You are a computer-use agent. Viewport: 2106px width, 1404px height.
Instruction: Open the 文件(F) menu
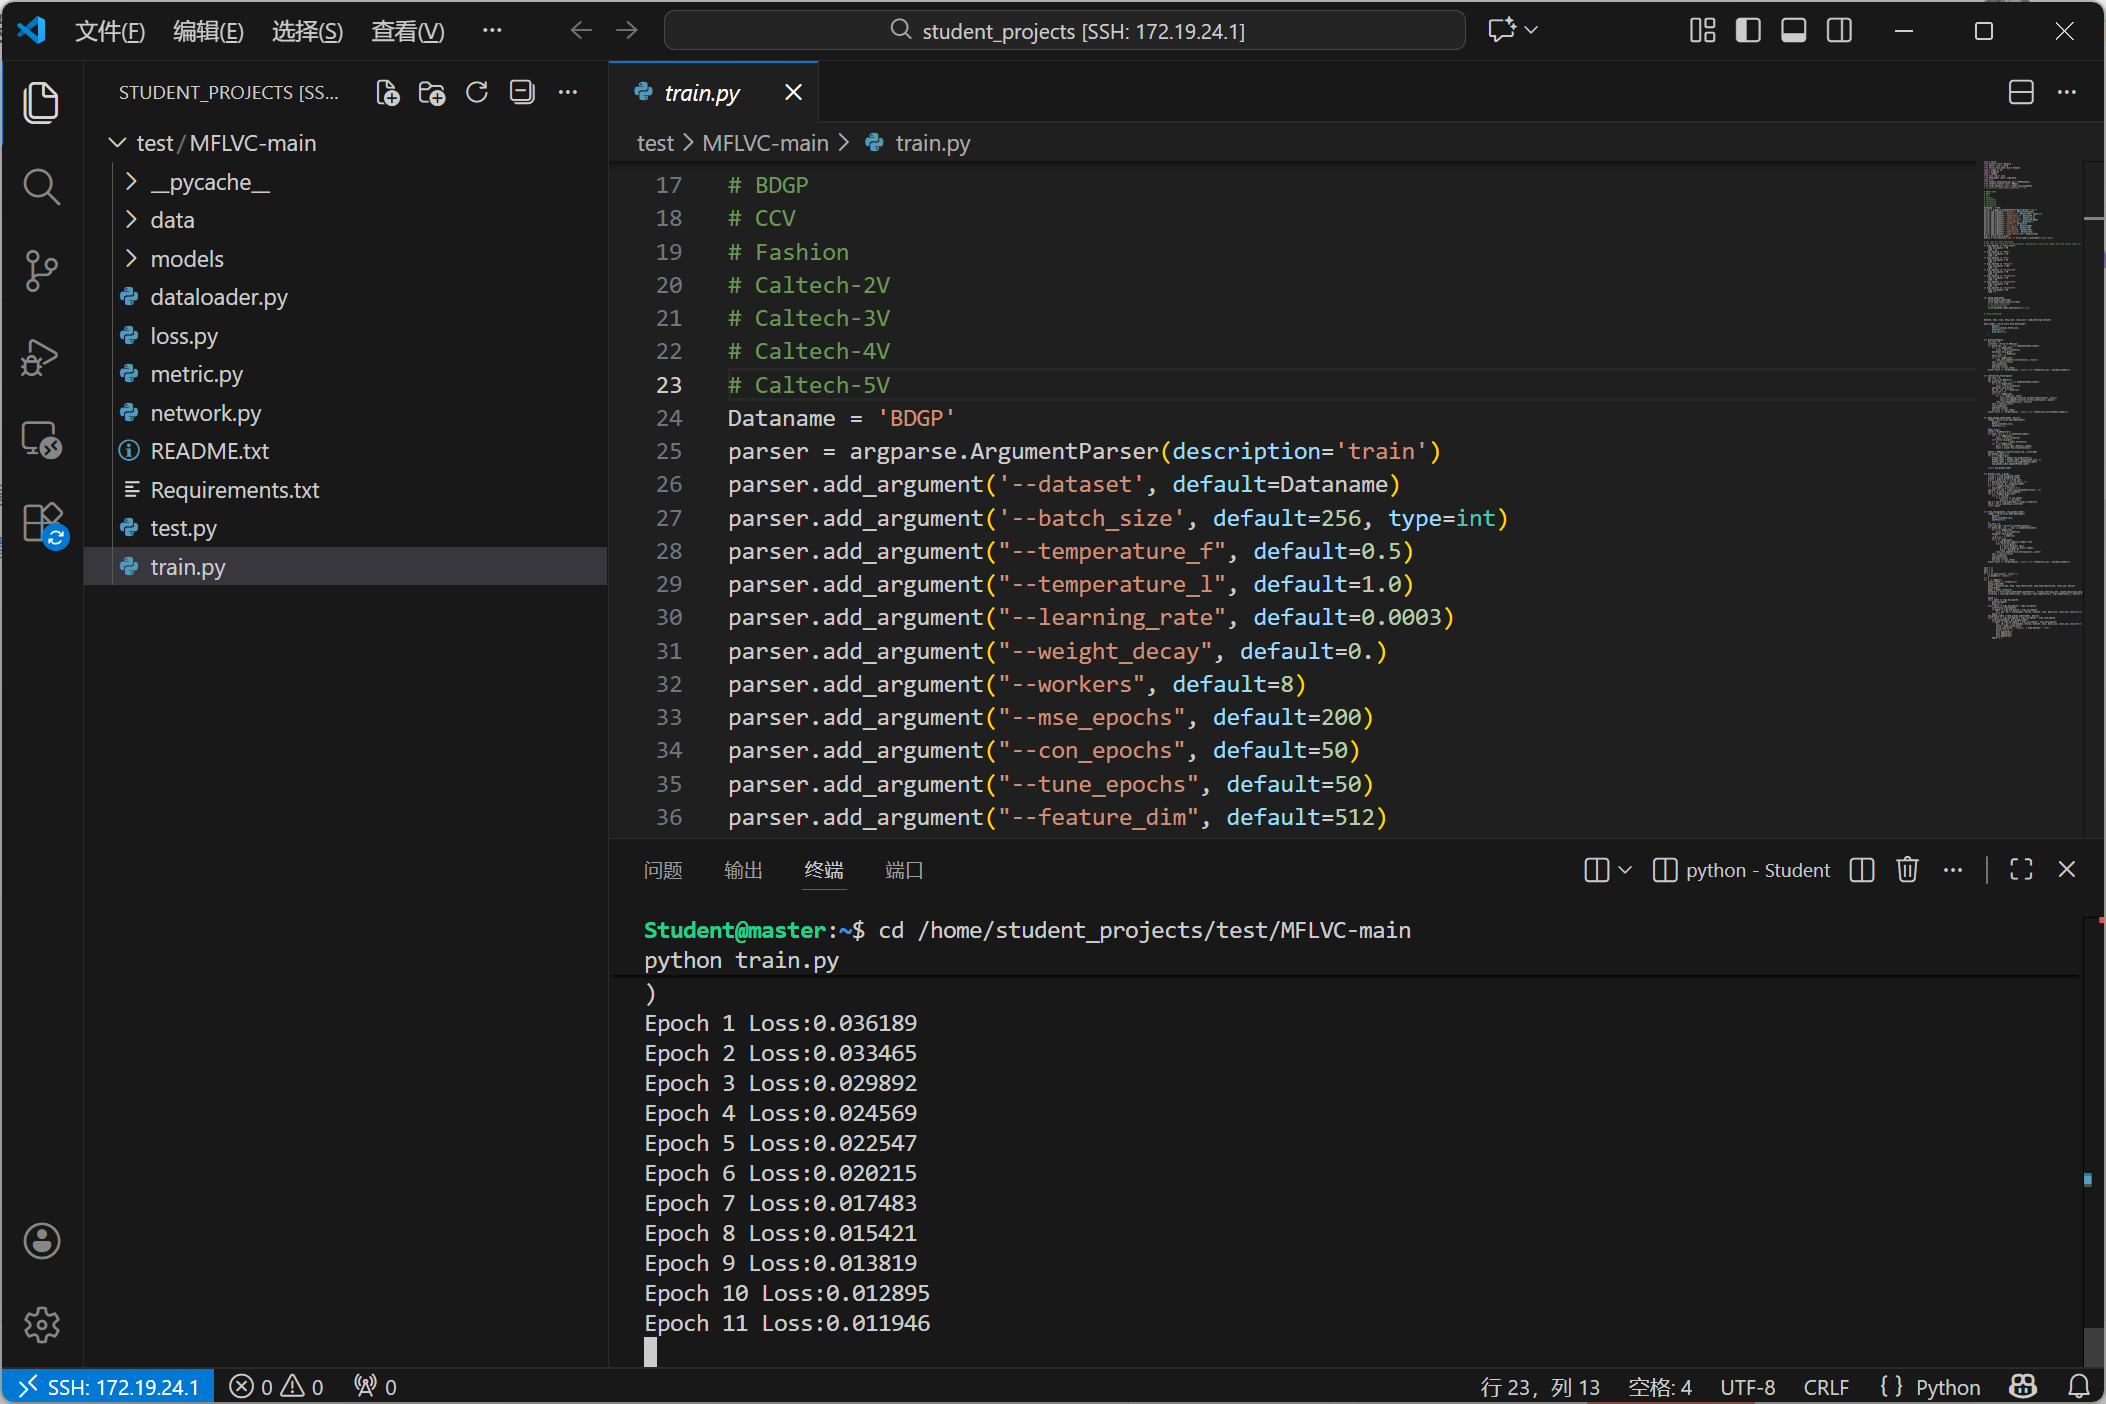point(110,31)
